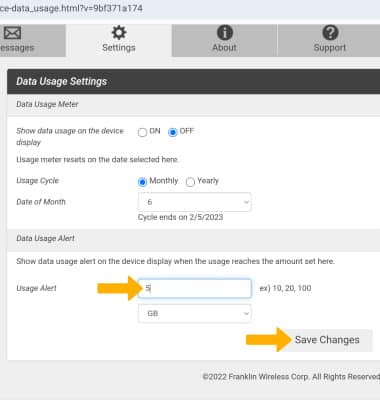Screen dimensions: 380x400
Task: Click 'Show data usage on the device display' label
Action: (x=70, y=136)
